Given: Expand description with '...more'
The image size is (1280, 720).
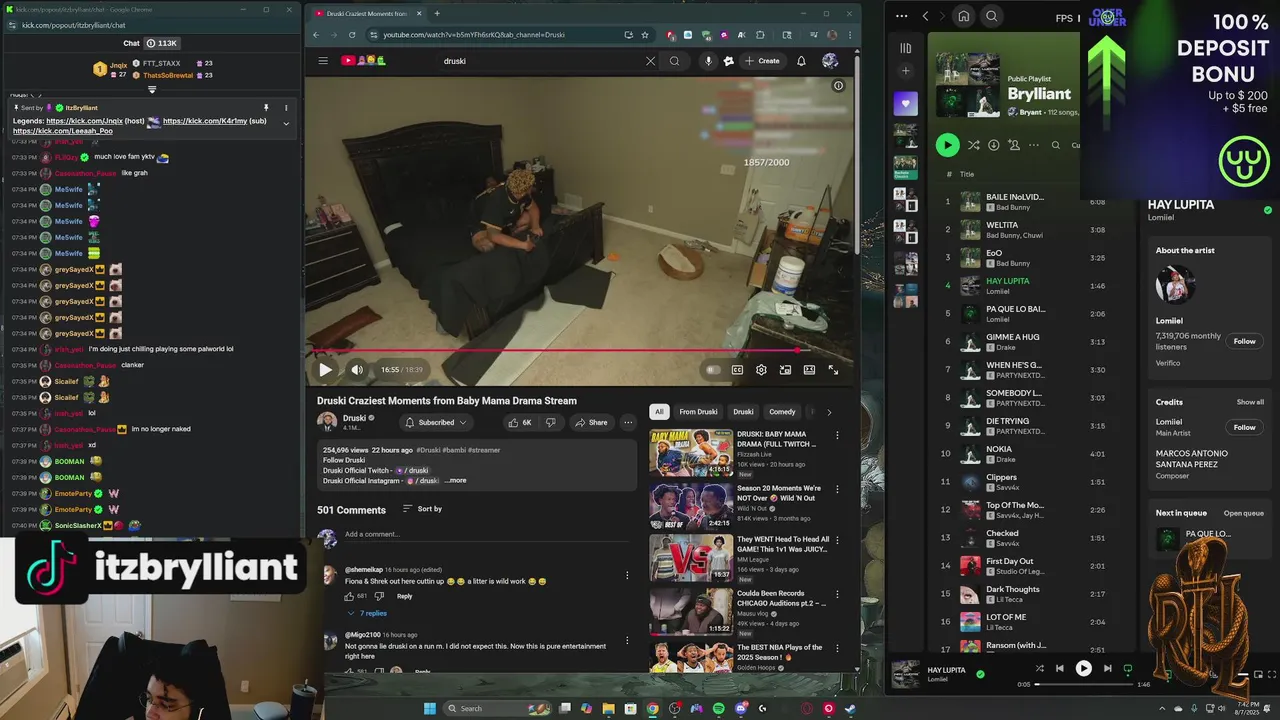Looking at the screenshot, I should pos(455,481).
